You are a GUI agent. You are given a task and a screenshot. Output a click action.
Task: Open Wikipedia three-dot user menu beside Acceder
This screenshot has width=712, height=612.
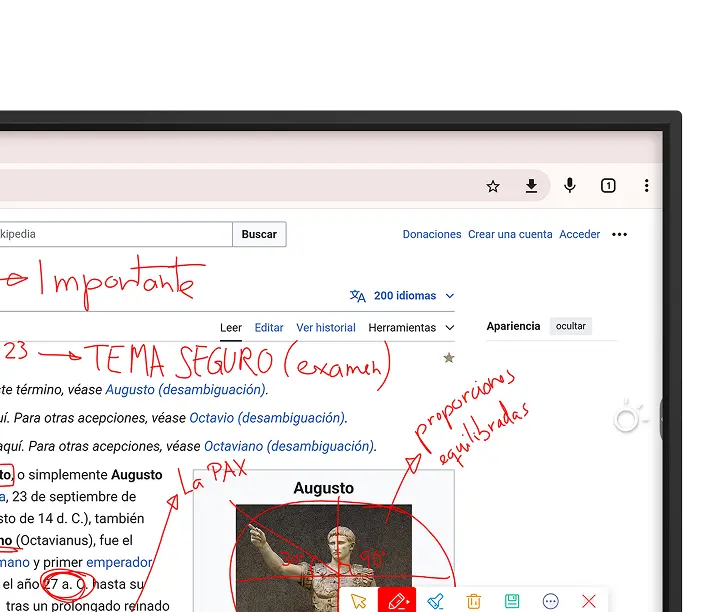(x=619, y=234)
